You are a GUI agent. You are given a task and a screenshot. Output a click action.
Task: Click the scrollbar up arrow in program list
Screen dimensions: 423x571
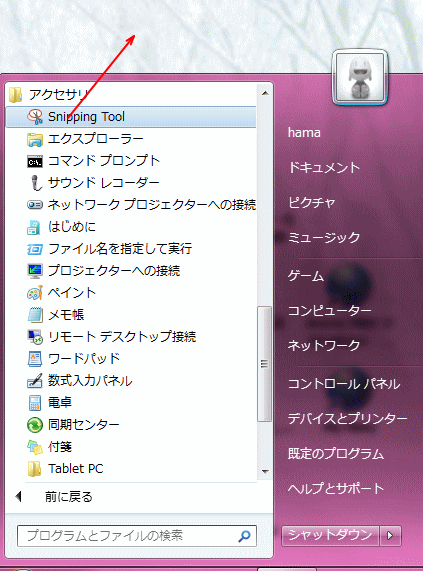pos(265,93)
